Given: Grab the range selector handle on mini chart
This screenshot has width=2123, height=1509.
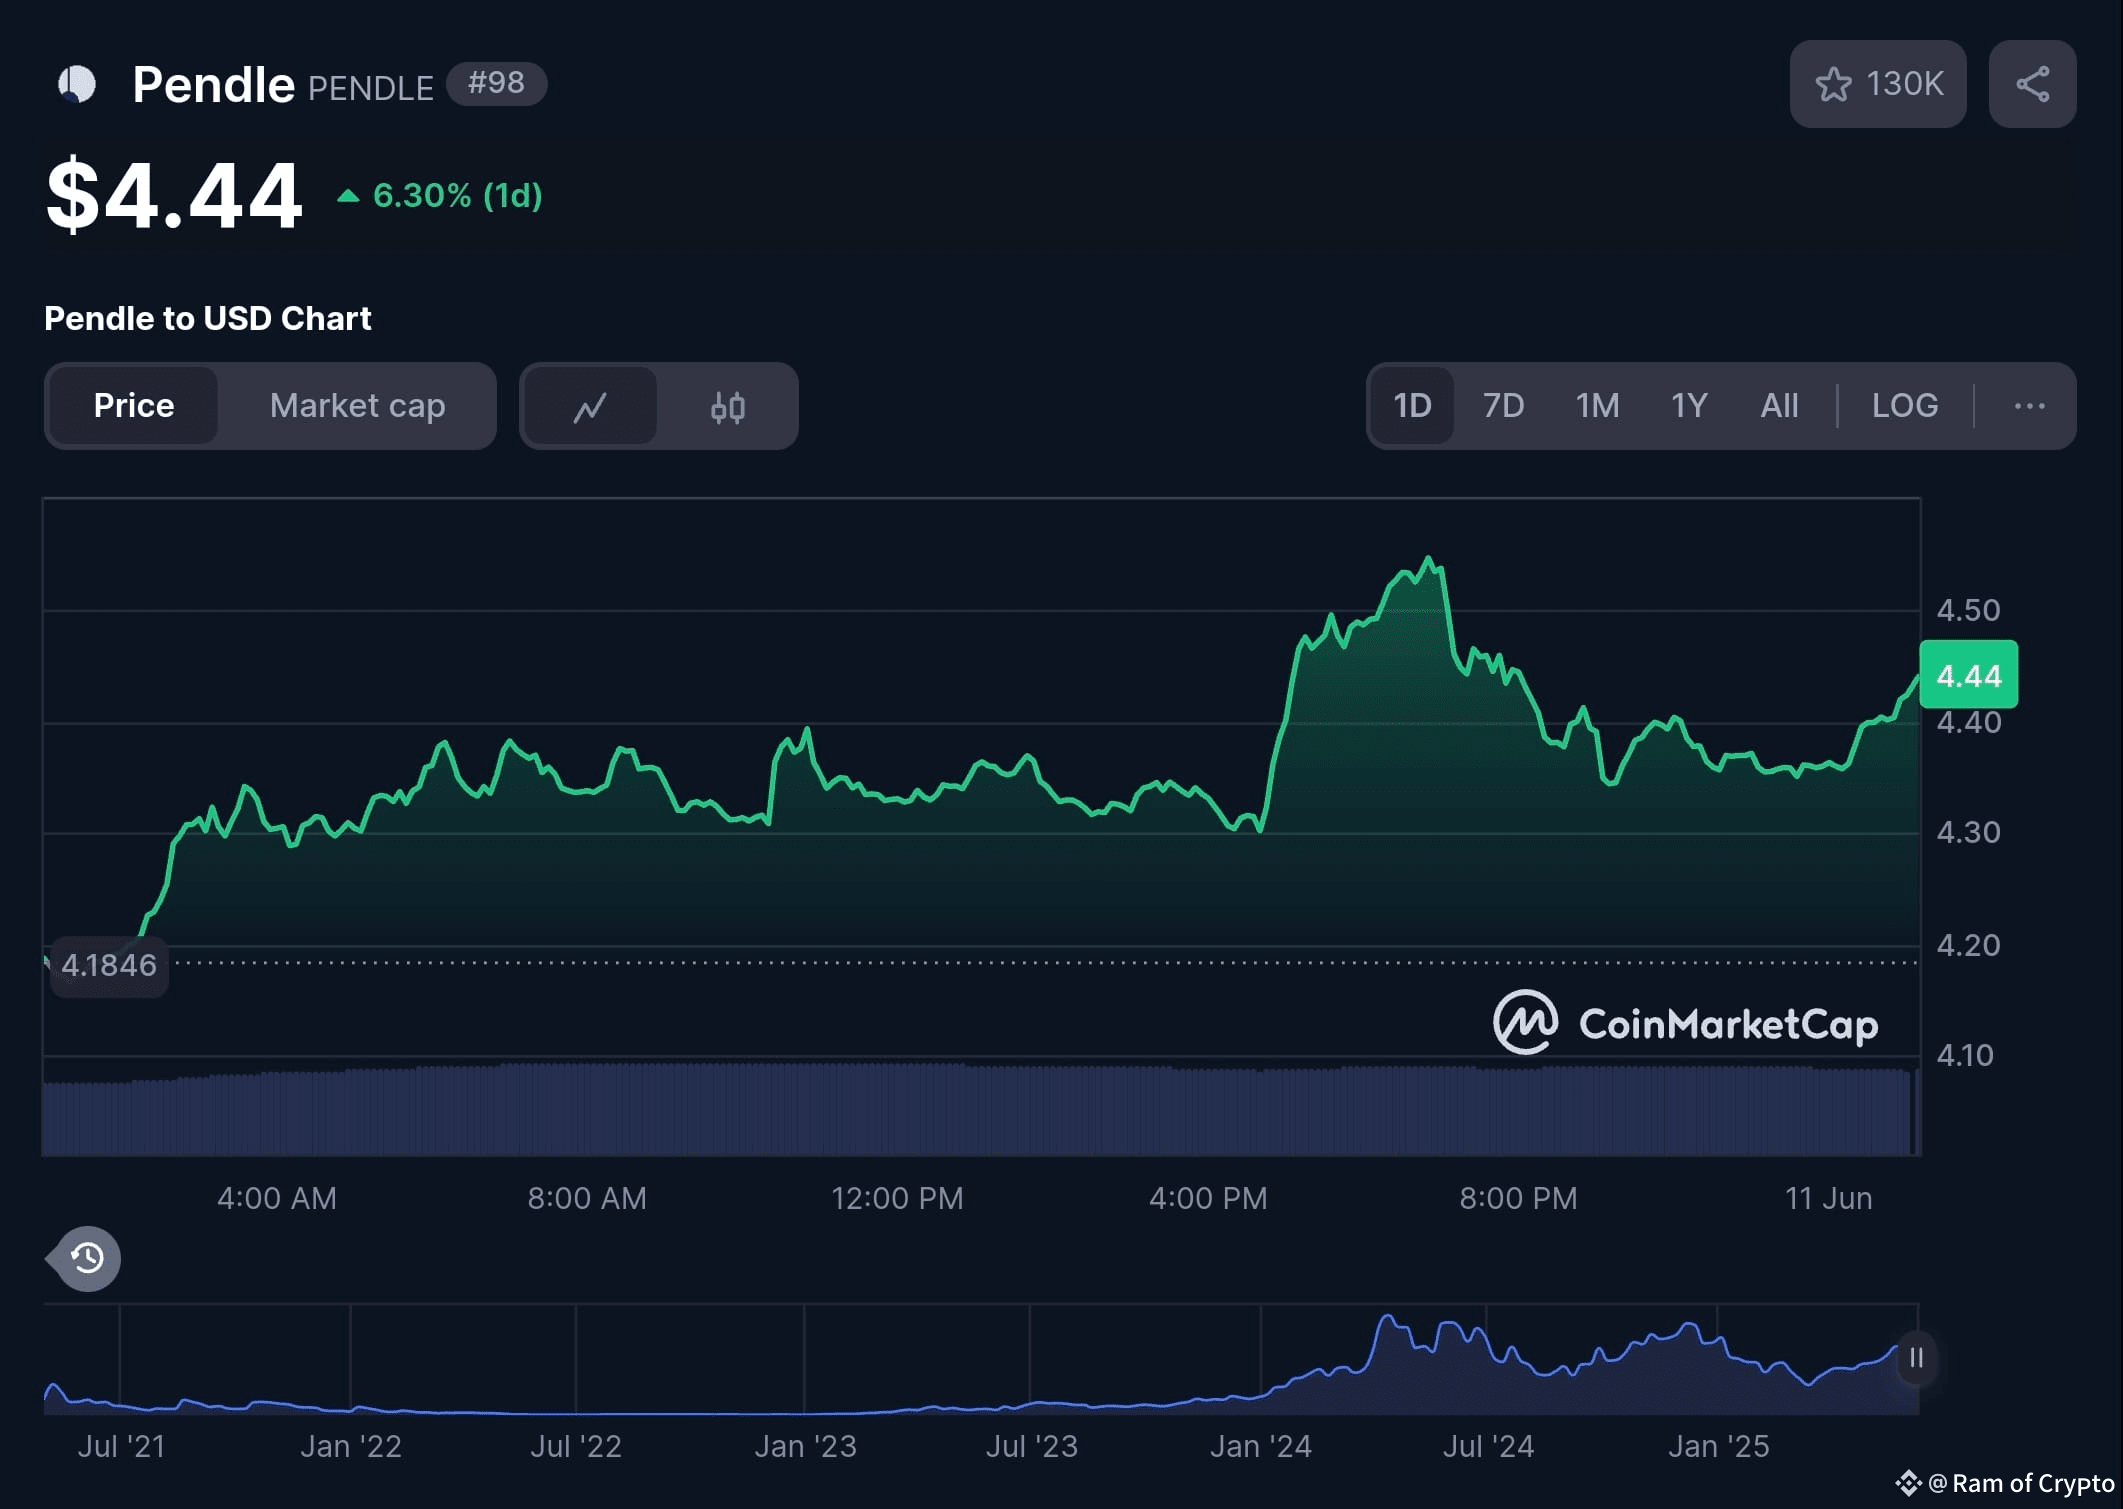Looking at the screenshot, I should point(1916,1358).
